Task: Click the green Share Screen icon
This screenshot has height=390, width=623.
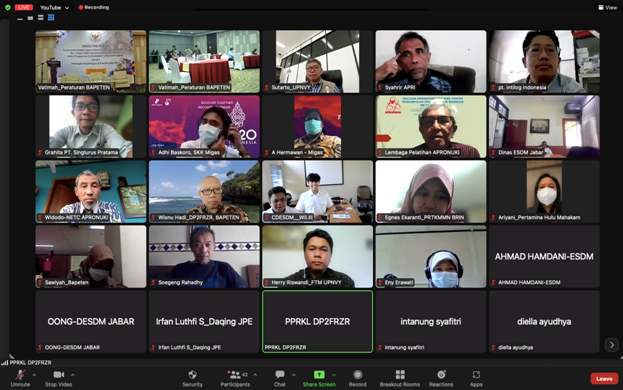Action: pos(319,375)
